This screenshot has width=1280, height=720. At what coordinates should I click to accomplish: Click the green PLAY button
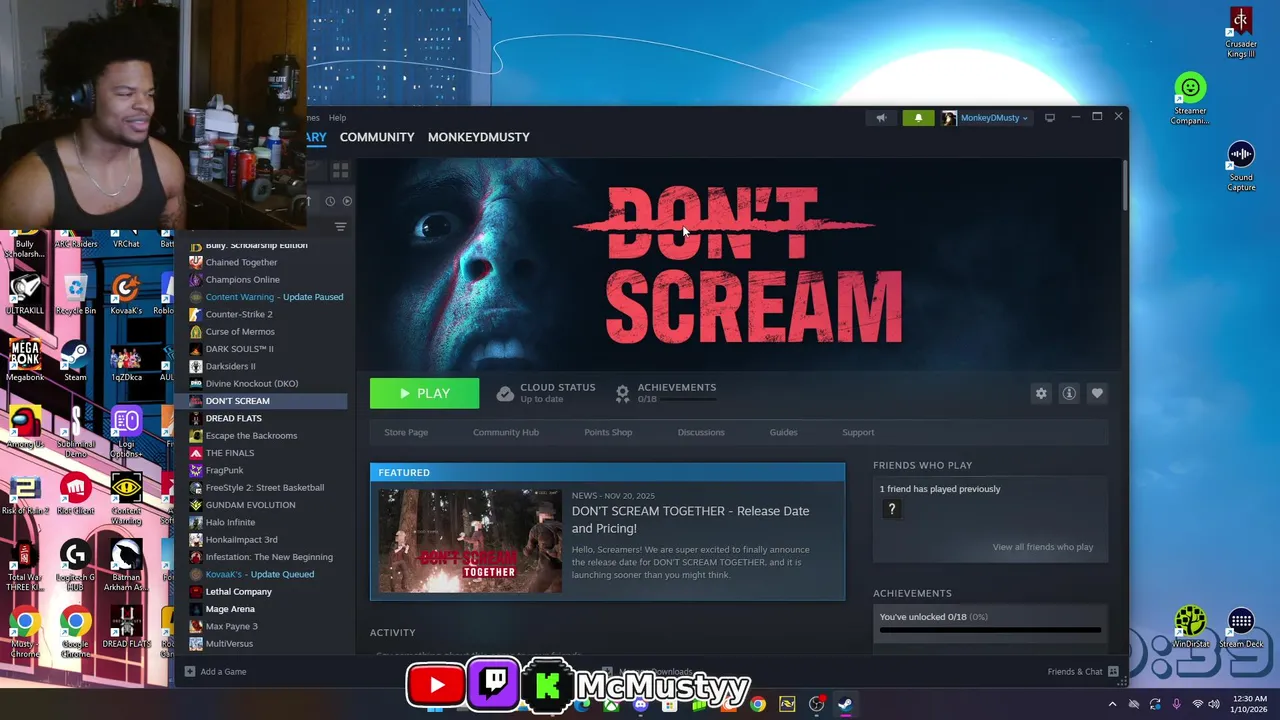[424, 393]
